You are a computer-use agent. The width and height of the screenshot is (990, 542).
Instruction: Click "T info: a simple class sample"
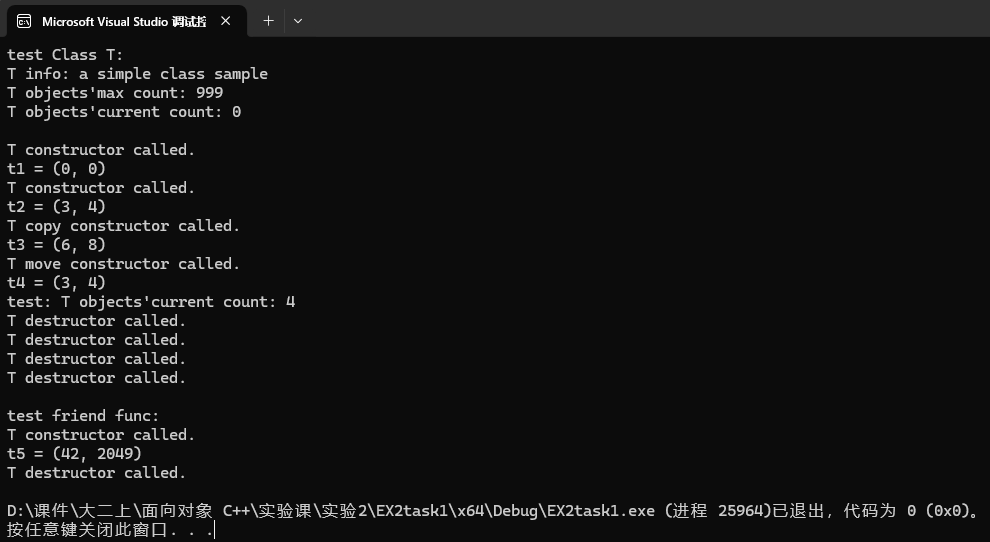point(137,74)
